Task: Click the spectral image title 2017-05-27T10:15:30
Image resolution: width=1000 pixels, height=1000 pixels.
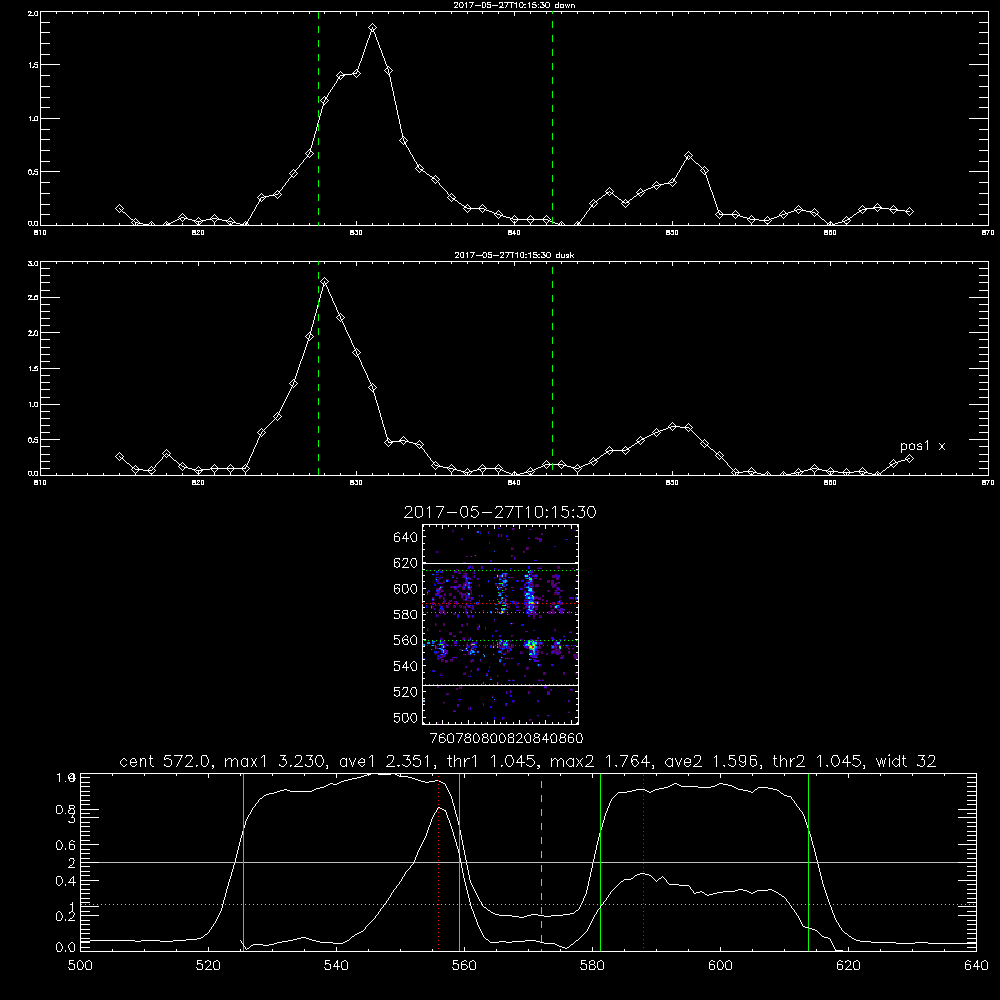Action: 500,512
